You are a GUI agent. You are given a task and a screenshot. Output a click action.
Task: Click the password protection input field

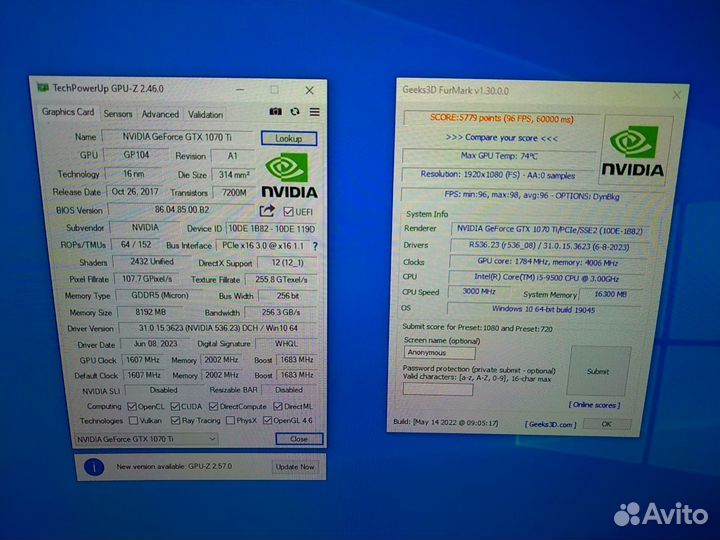[438, 389]
